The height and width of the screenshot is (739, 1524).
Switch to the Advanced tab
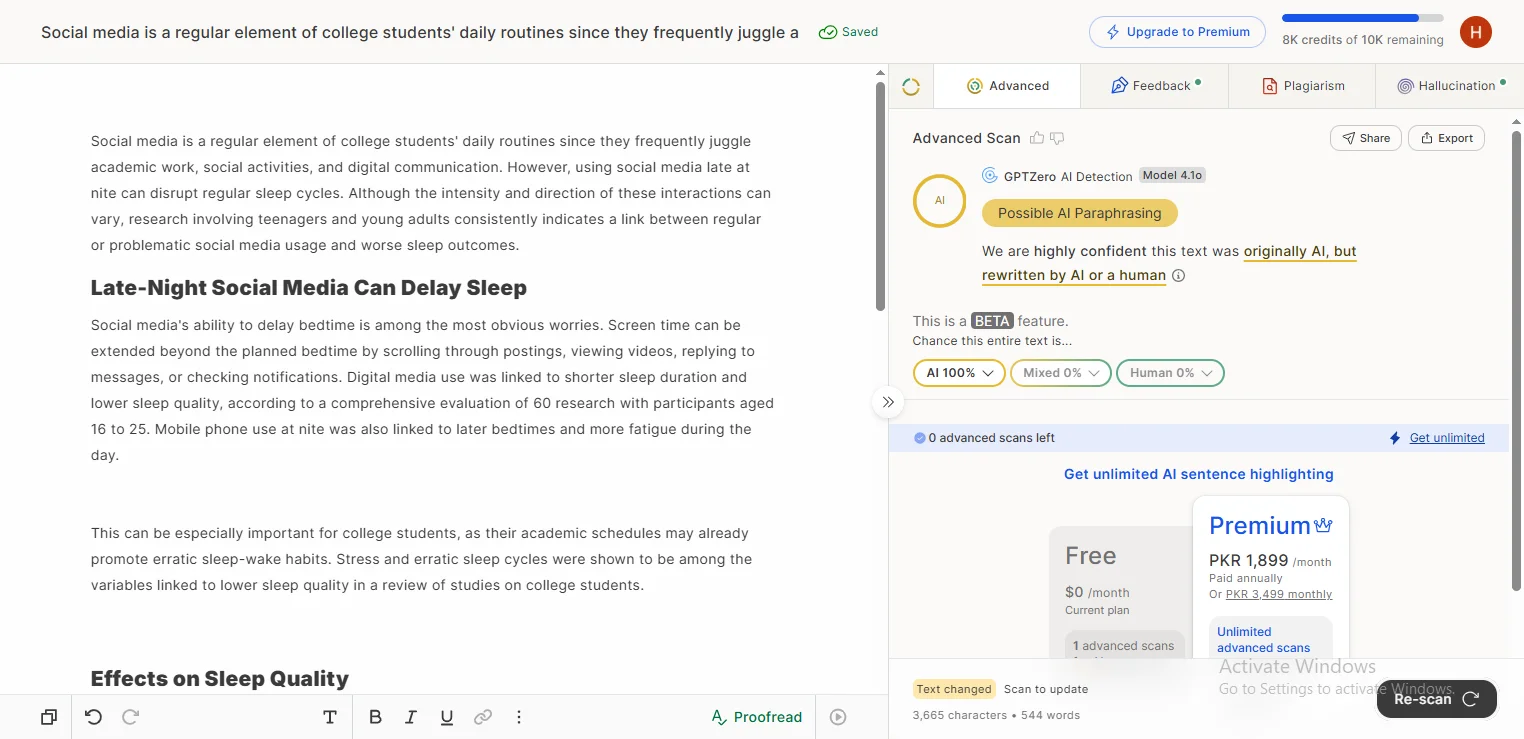1007,86
